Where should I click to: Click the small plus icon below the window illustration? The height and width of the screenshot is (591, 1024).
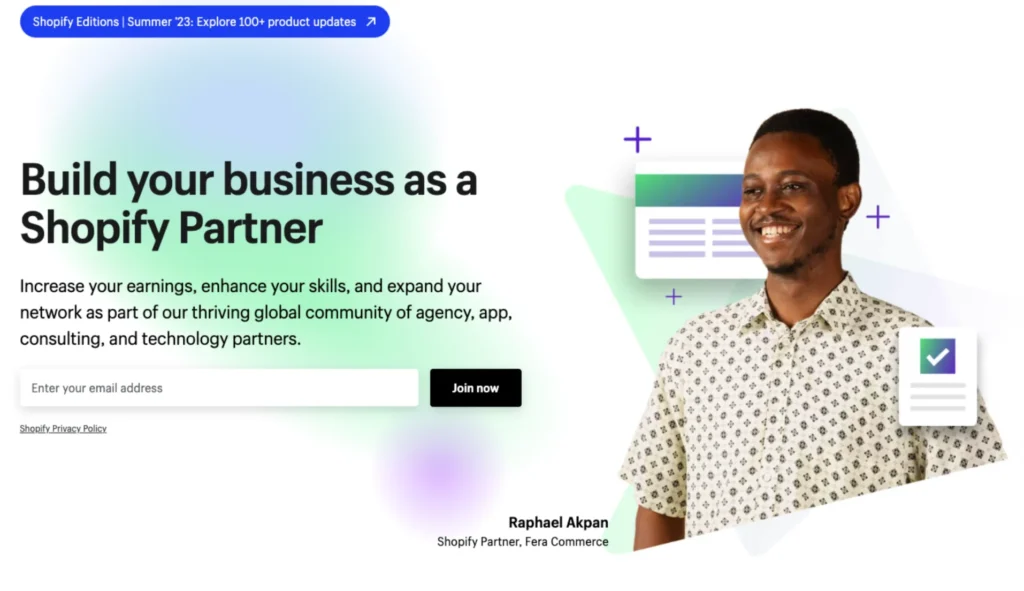[x=673, y=297]
